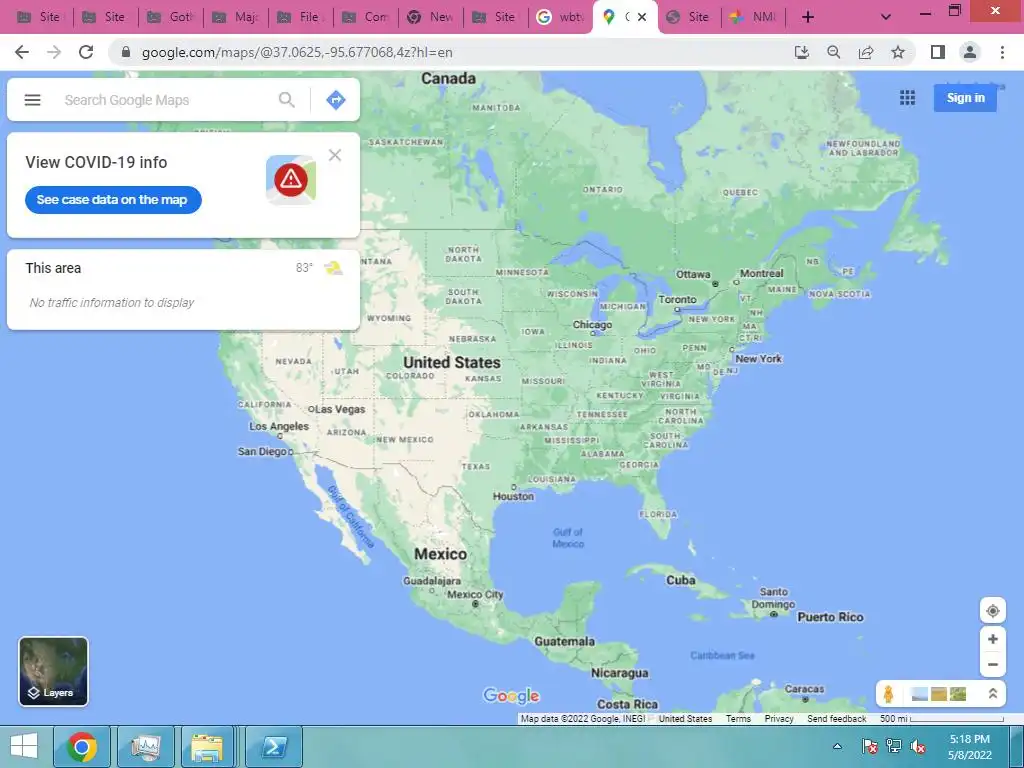This screenshot has height=768, width=1024.
Task: Expand the tab search dropdown arrow
Action: tap(886, 17)
